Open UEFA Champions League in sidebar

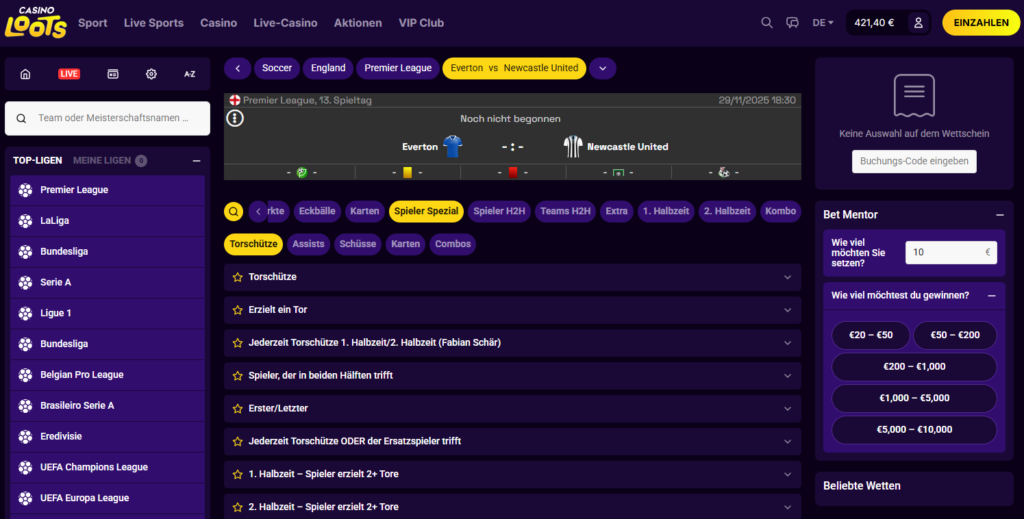click(108, 467)
